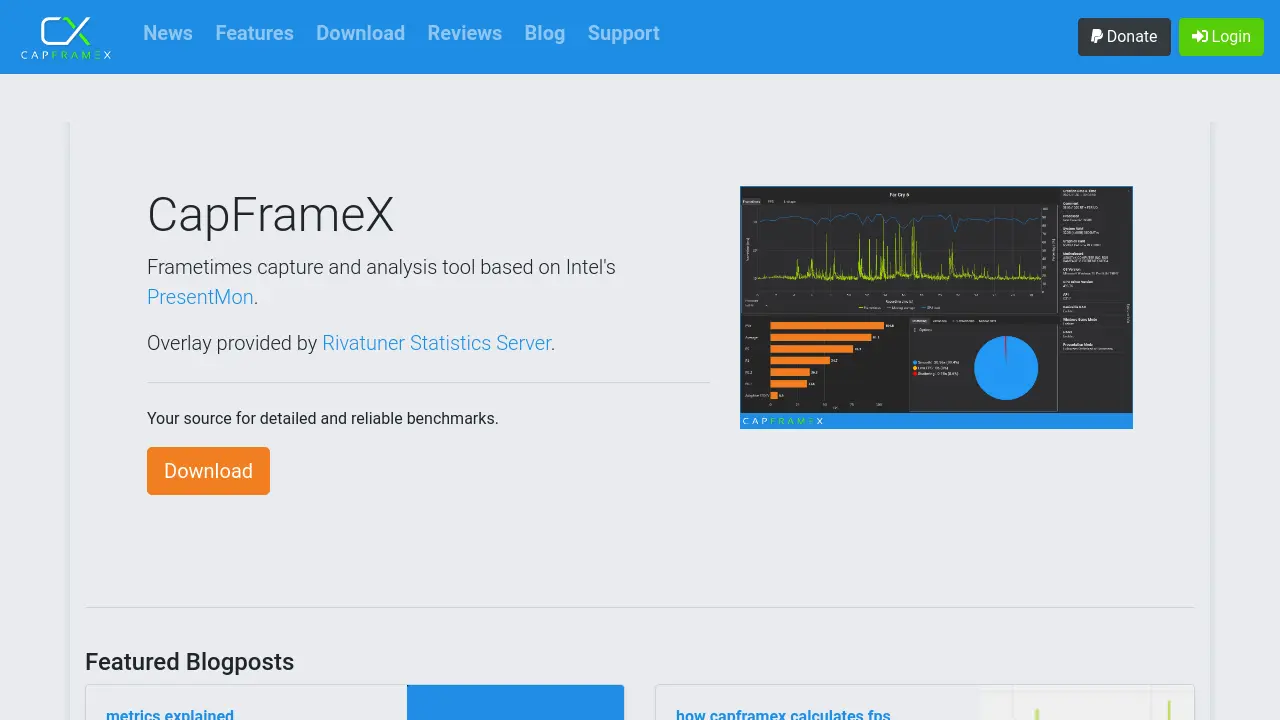
Task: Open 'how capframex calculates fps' blogpost
Action: 783,714
